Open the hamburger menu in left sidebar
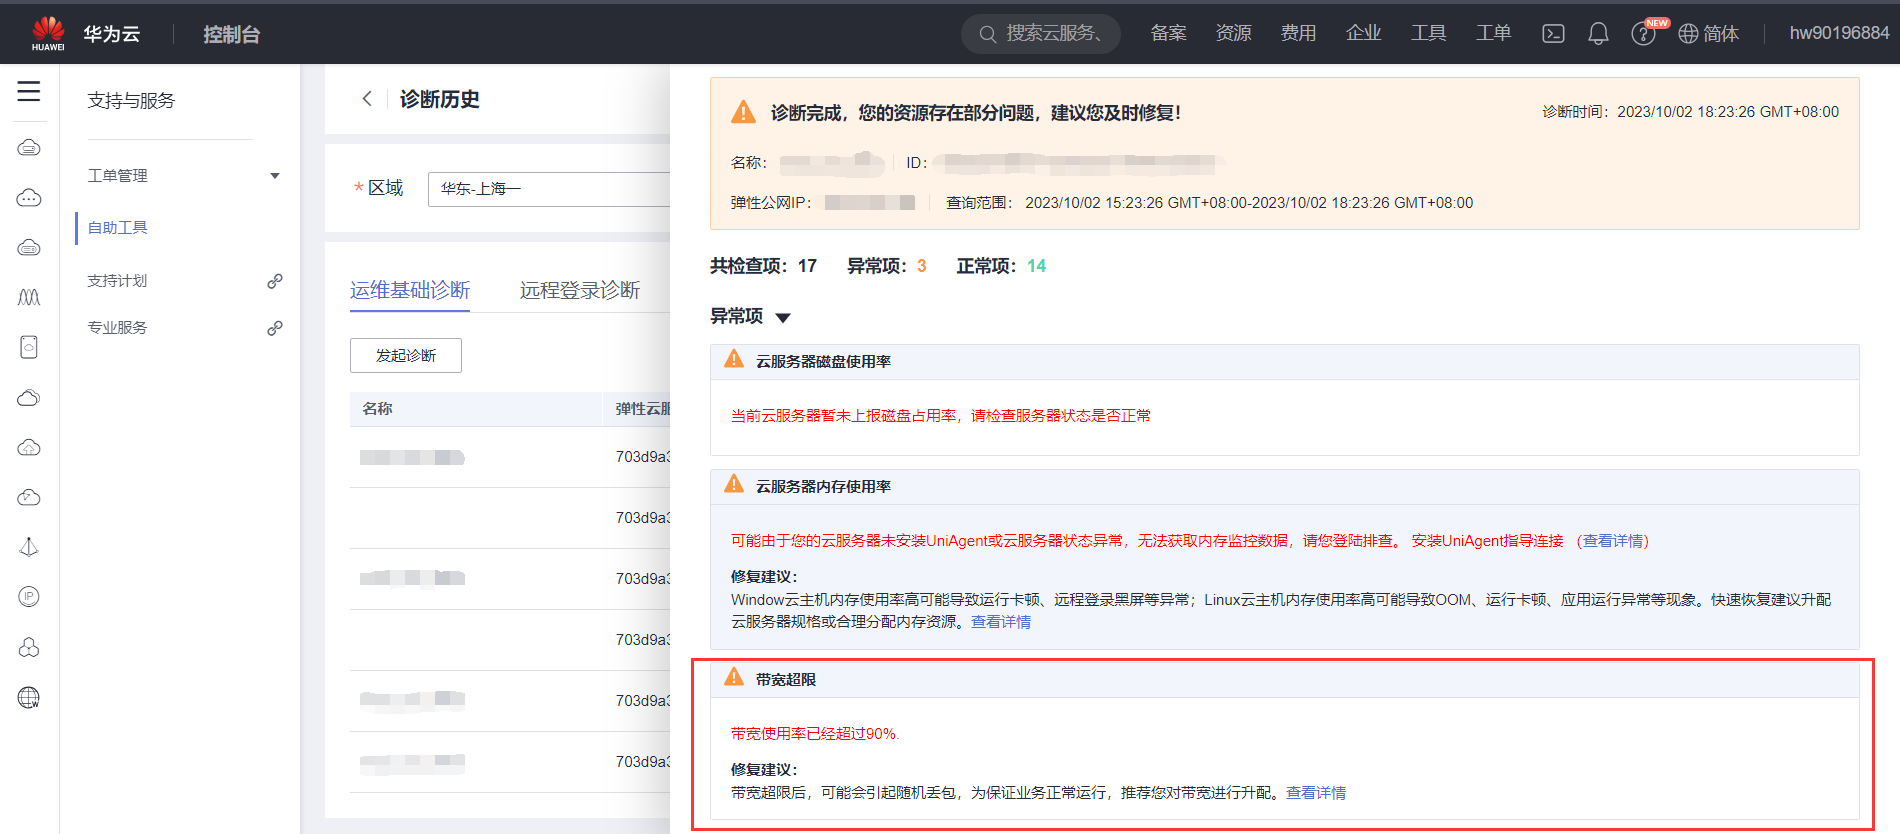This screenshot has width=1900, height=834. tap(29, 91)
